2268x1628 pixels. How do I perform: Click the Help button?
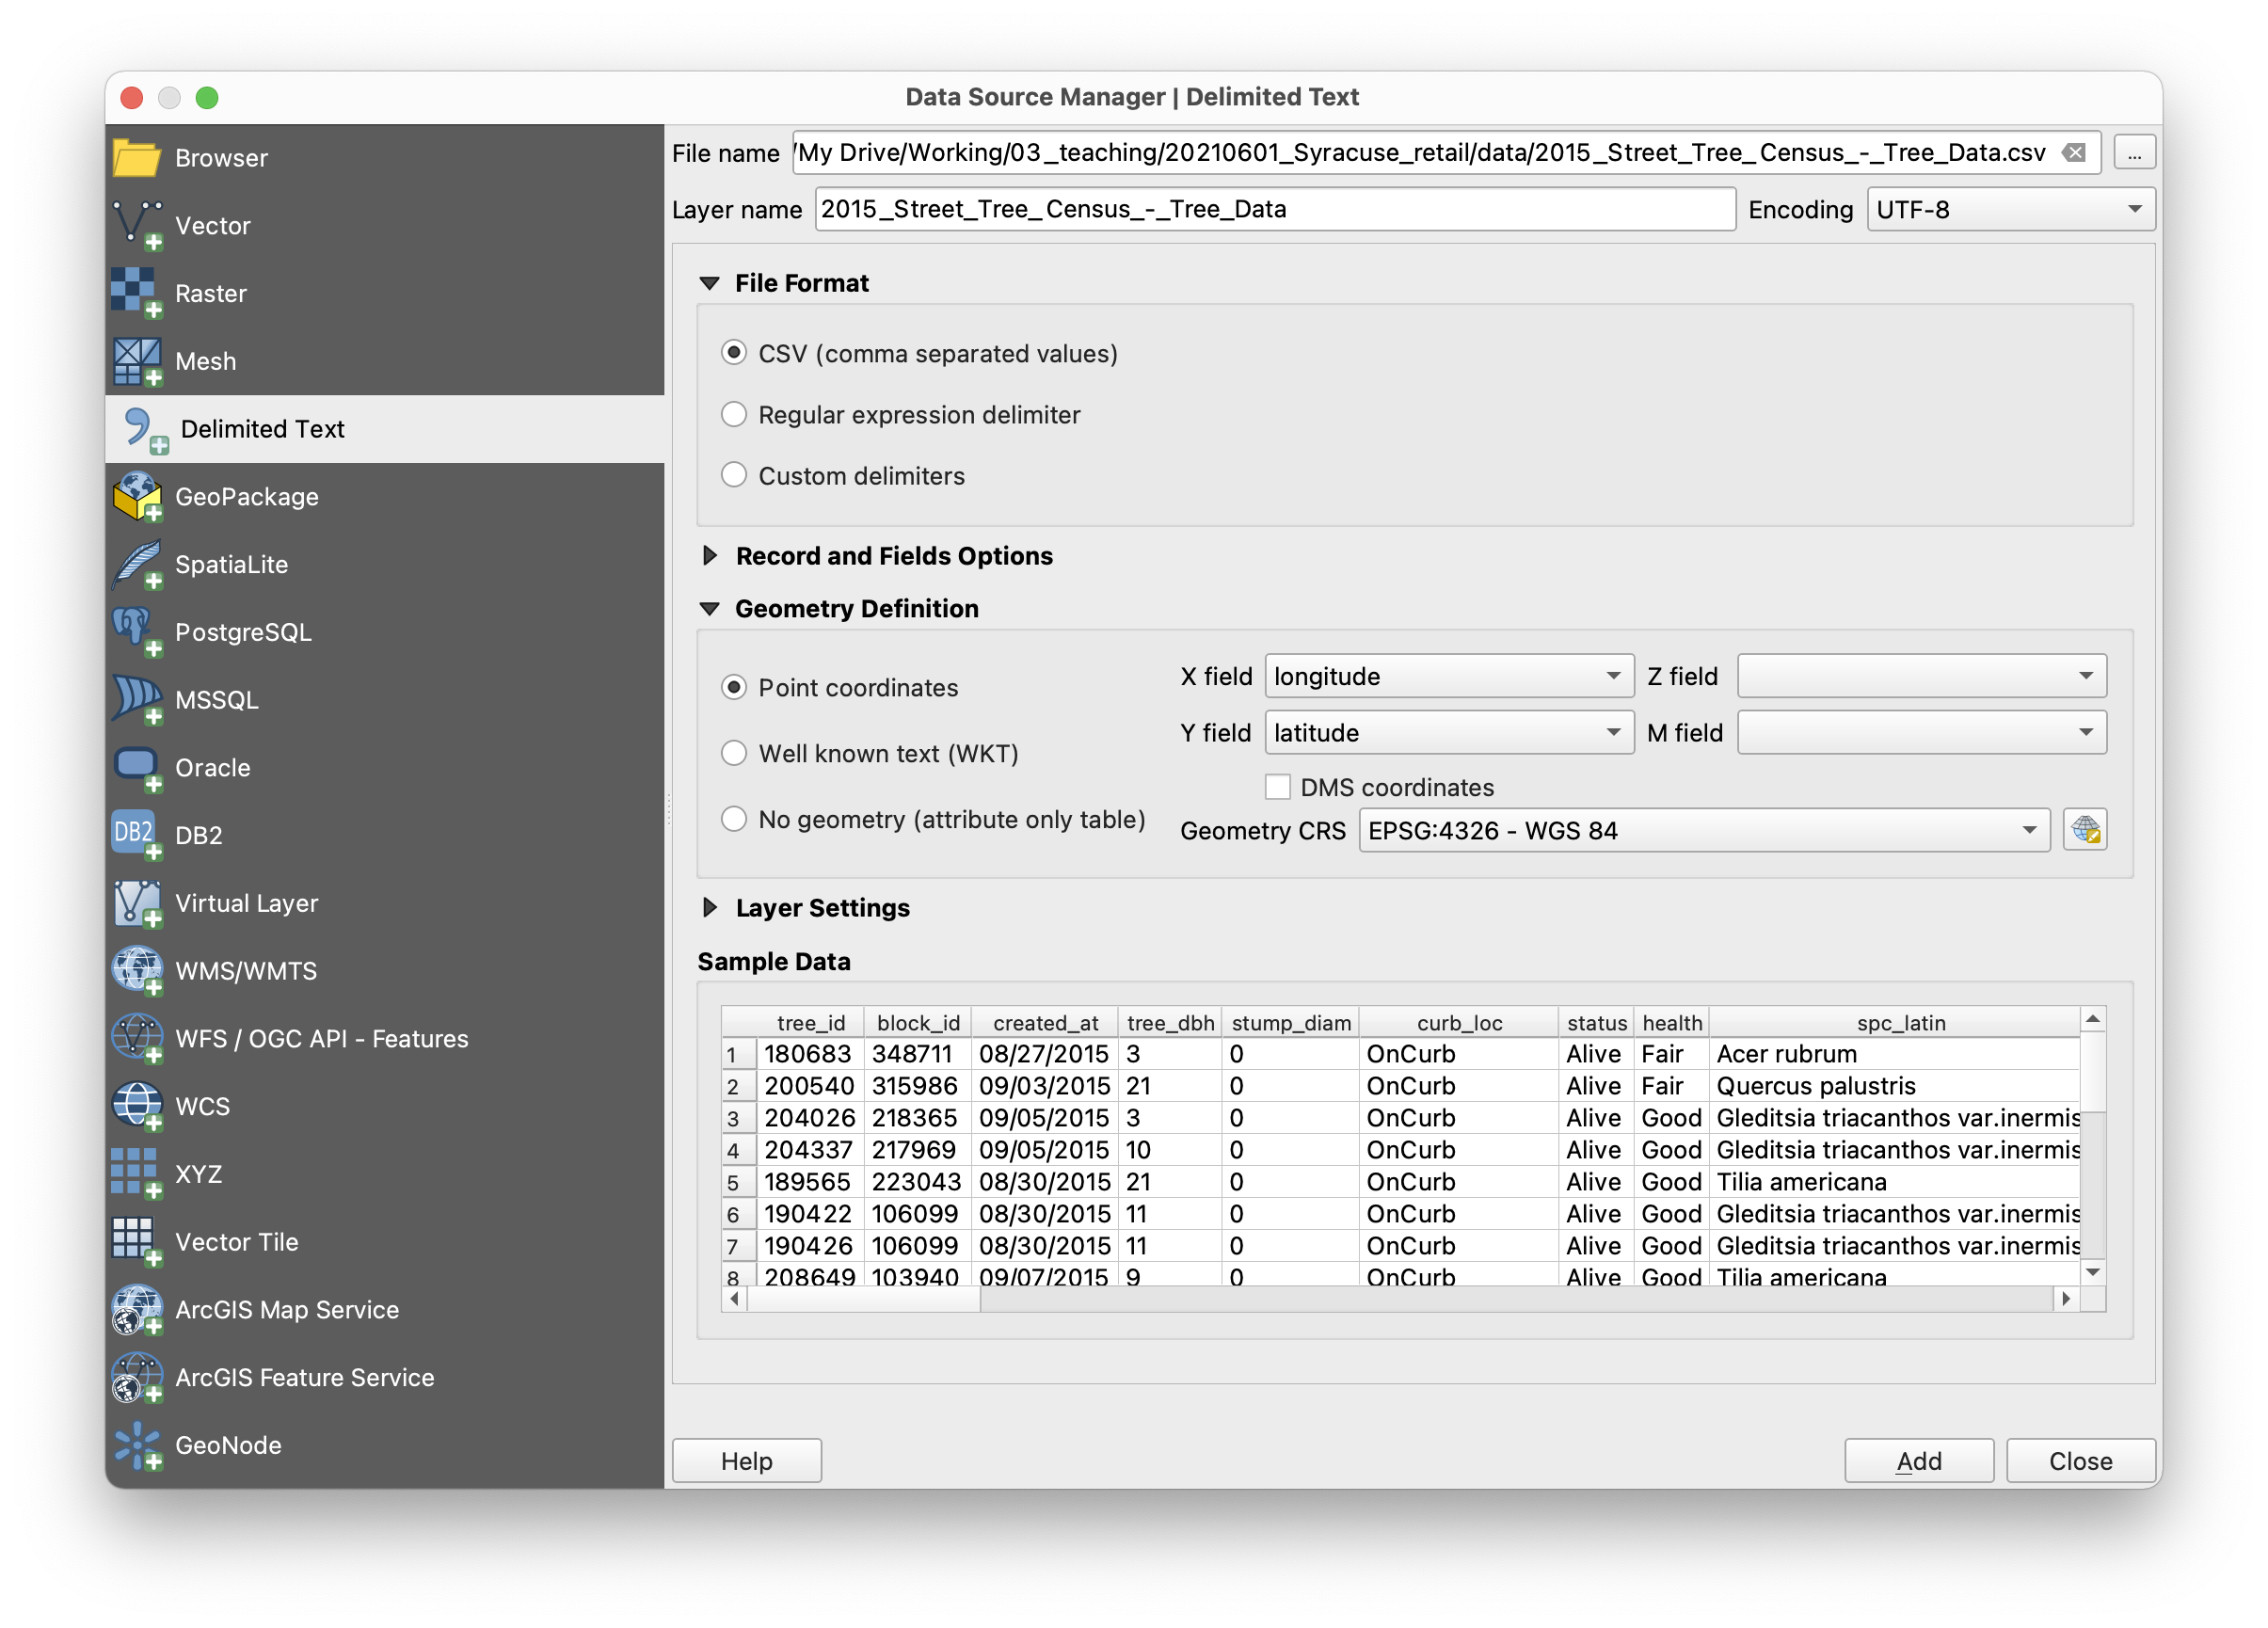click(746, 1460)
